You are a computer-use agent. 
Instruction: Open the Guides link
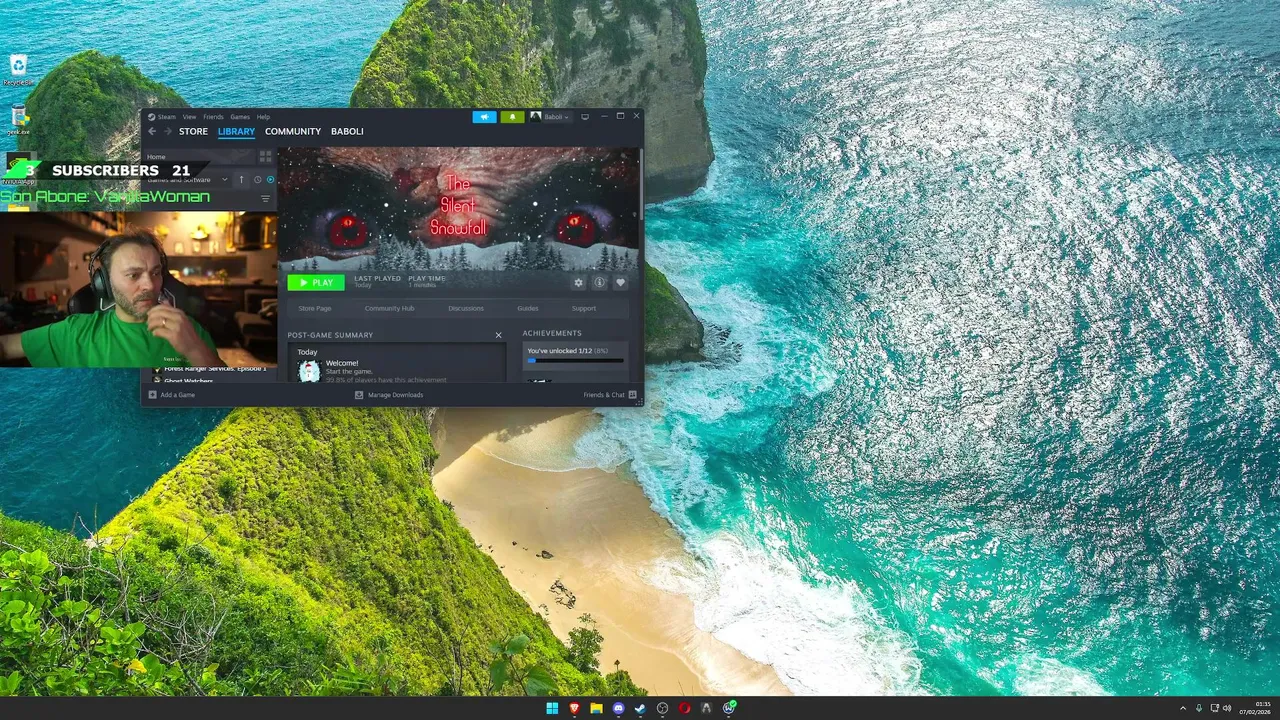point(528,308)
